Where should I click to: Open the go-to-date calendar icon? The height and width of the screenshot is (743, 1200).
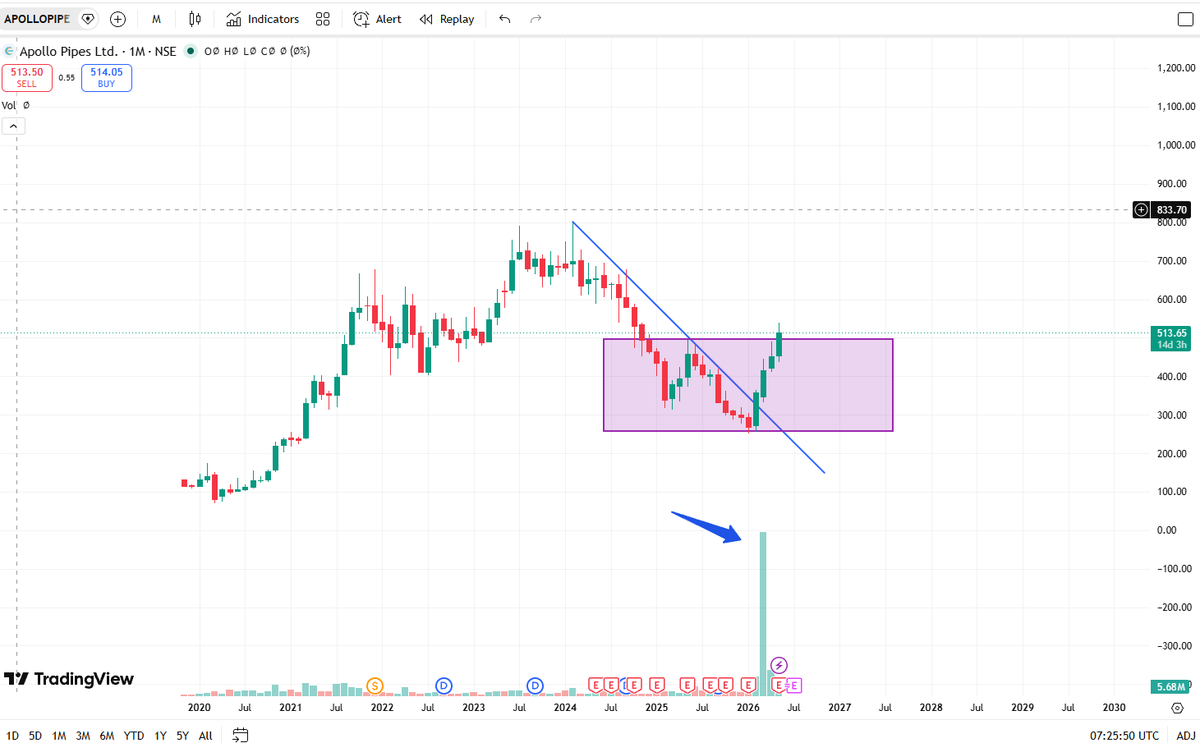240,735
